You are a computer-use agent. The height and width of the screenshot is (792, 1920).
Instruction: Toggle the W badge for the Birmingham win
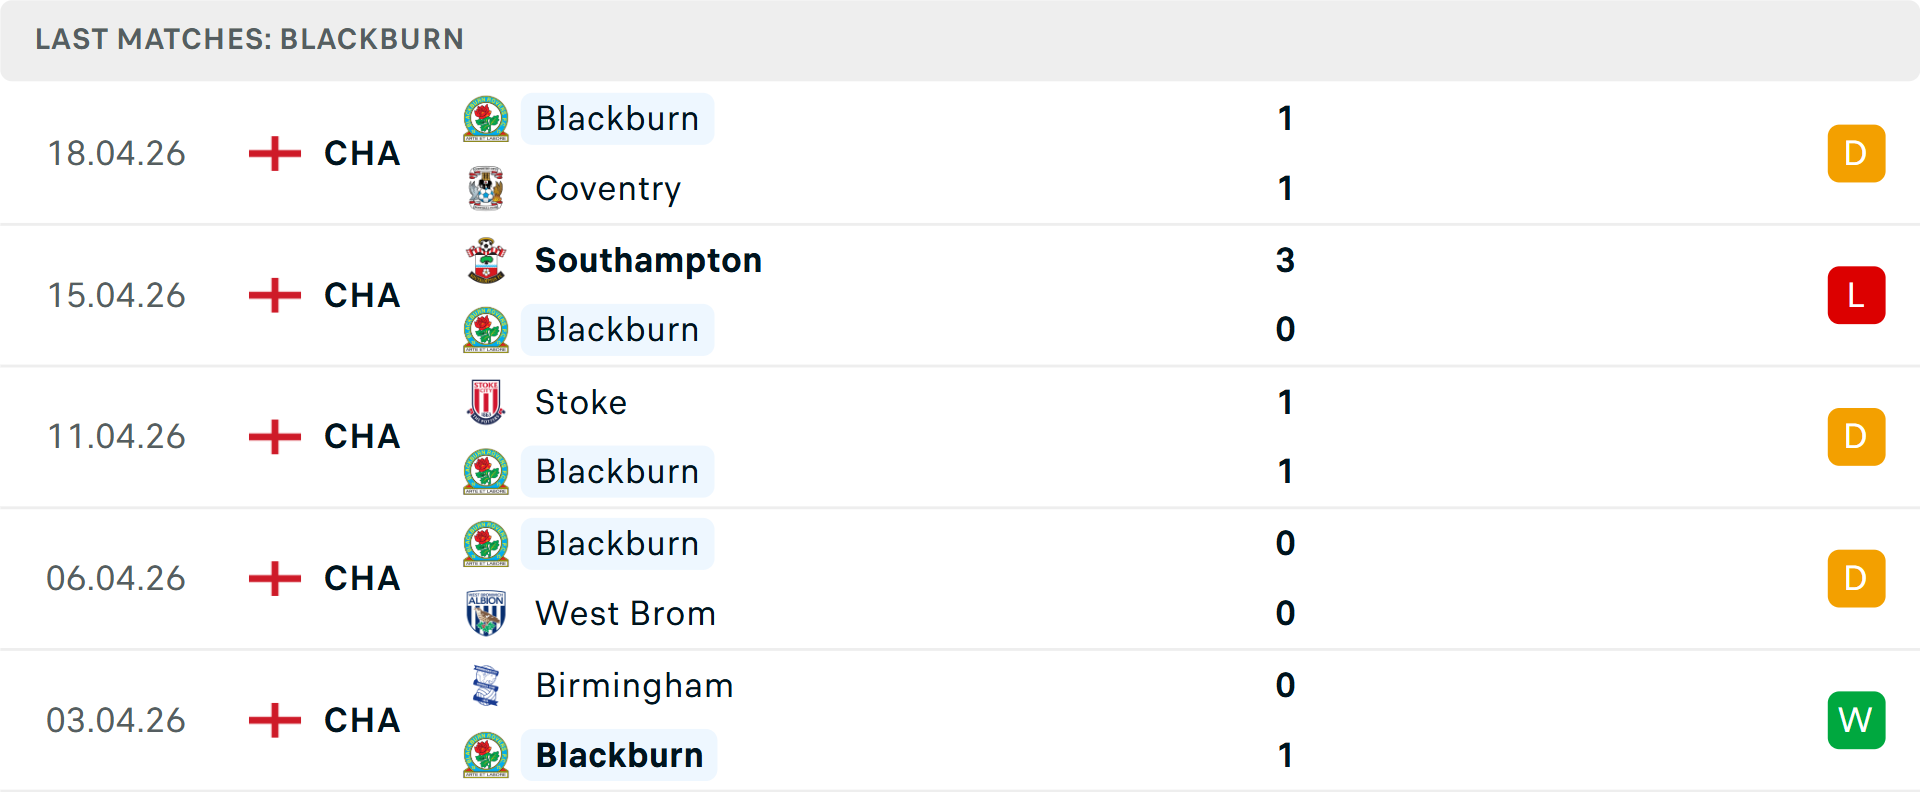click(x=1856, y=720)
